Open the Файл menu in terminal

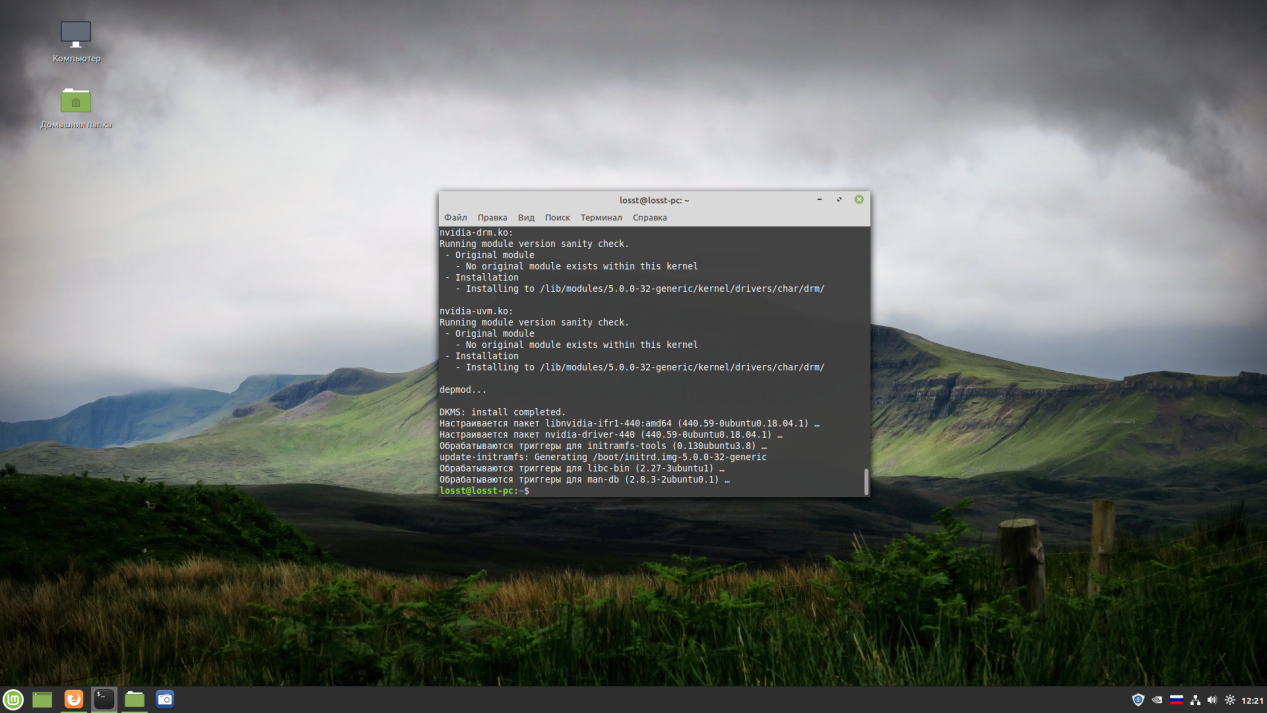pyautogui.click(x=456, y=217)
